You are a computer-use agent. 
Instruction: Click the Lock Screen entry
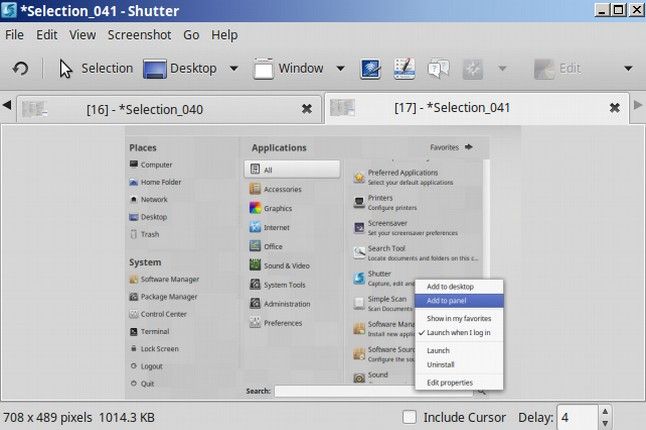[x=154, y=349]
